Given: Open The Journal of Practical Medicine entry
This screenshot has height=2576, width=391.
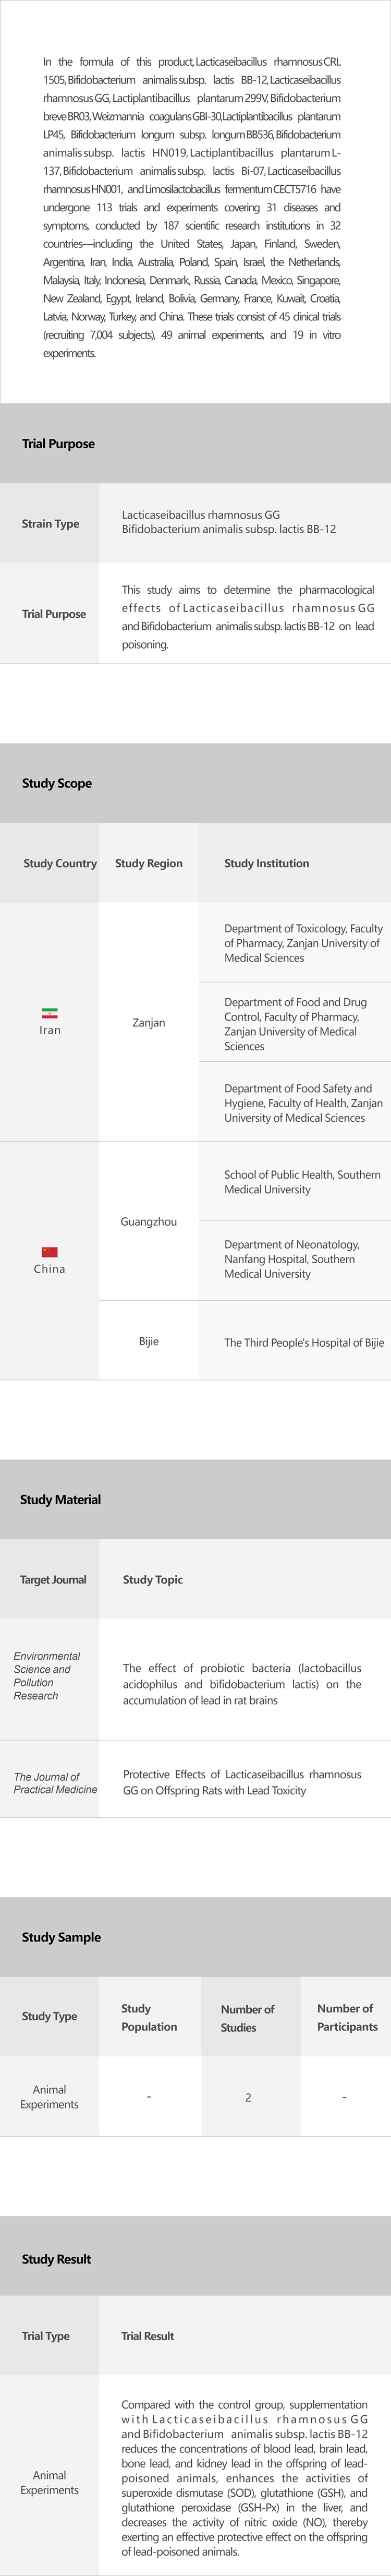Looking at the screenshot, I should tap(55, 1782).
